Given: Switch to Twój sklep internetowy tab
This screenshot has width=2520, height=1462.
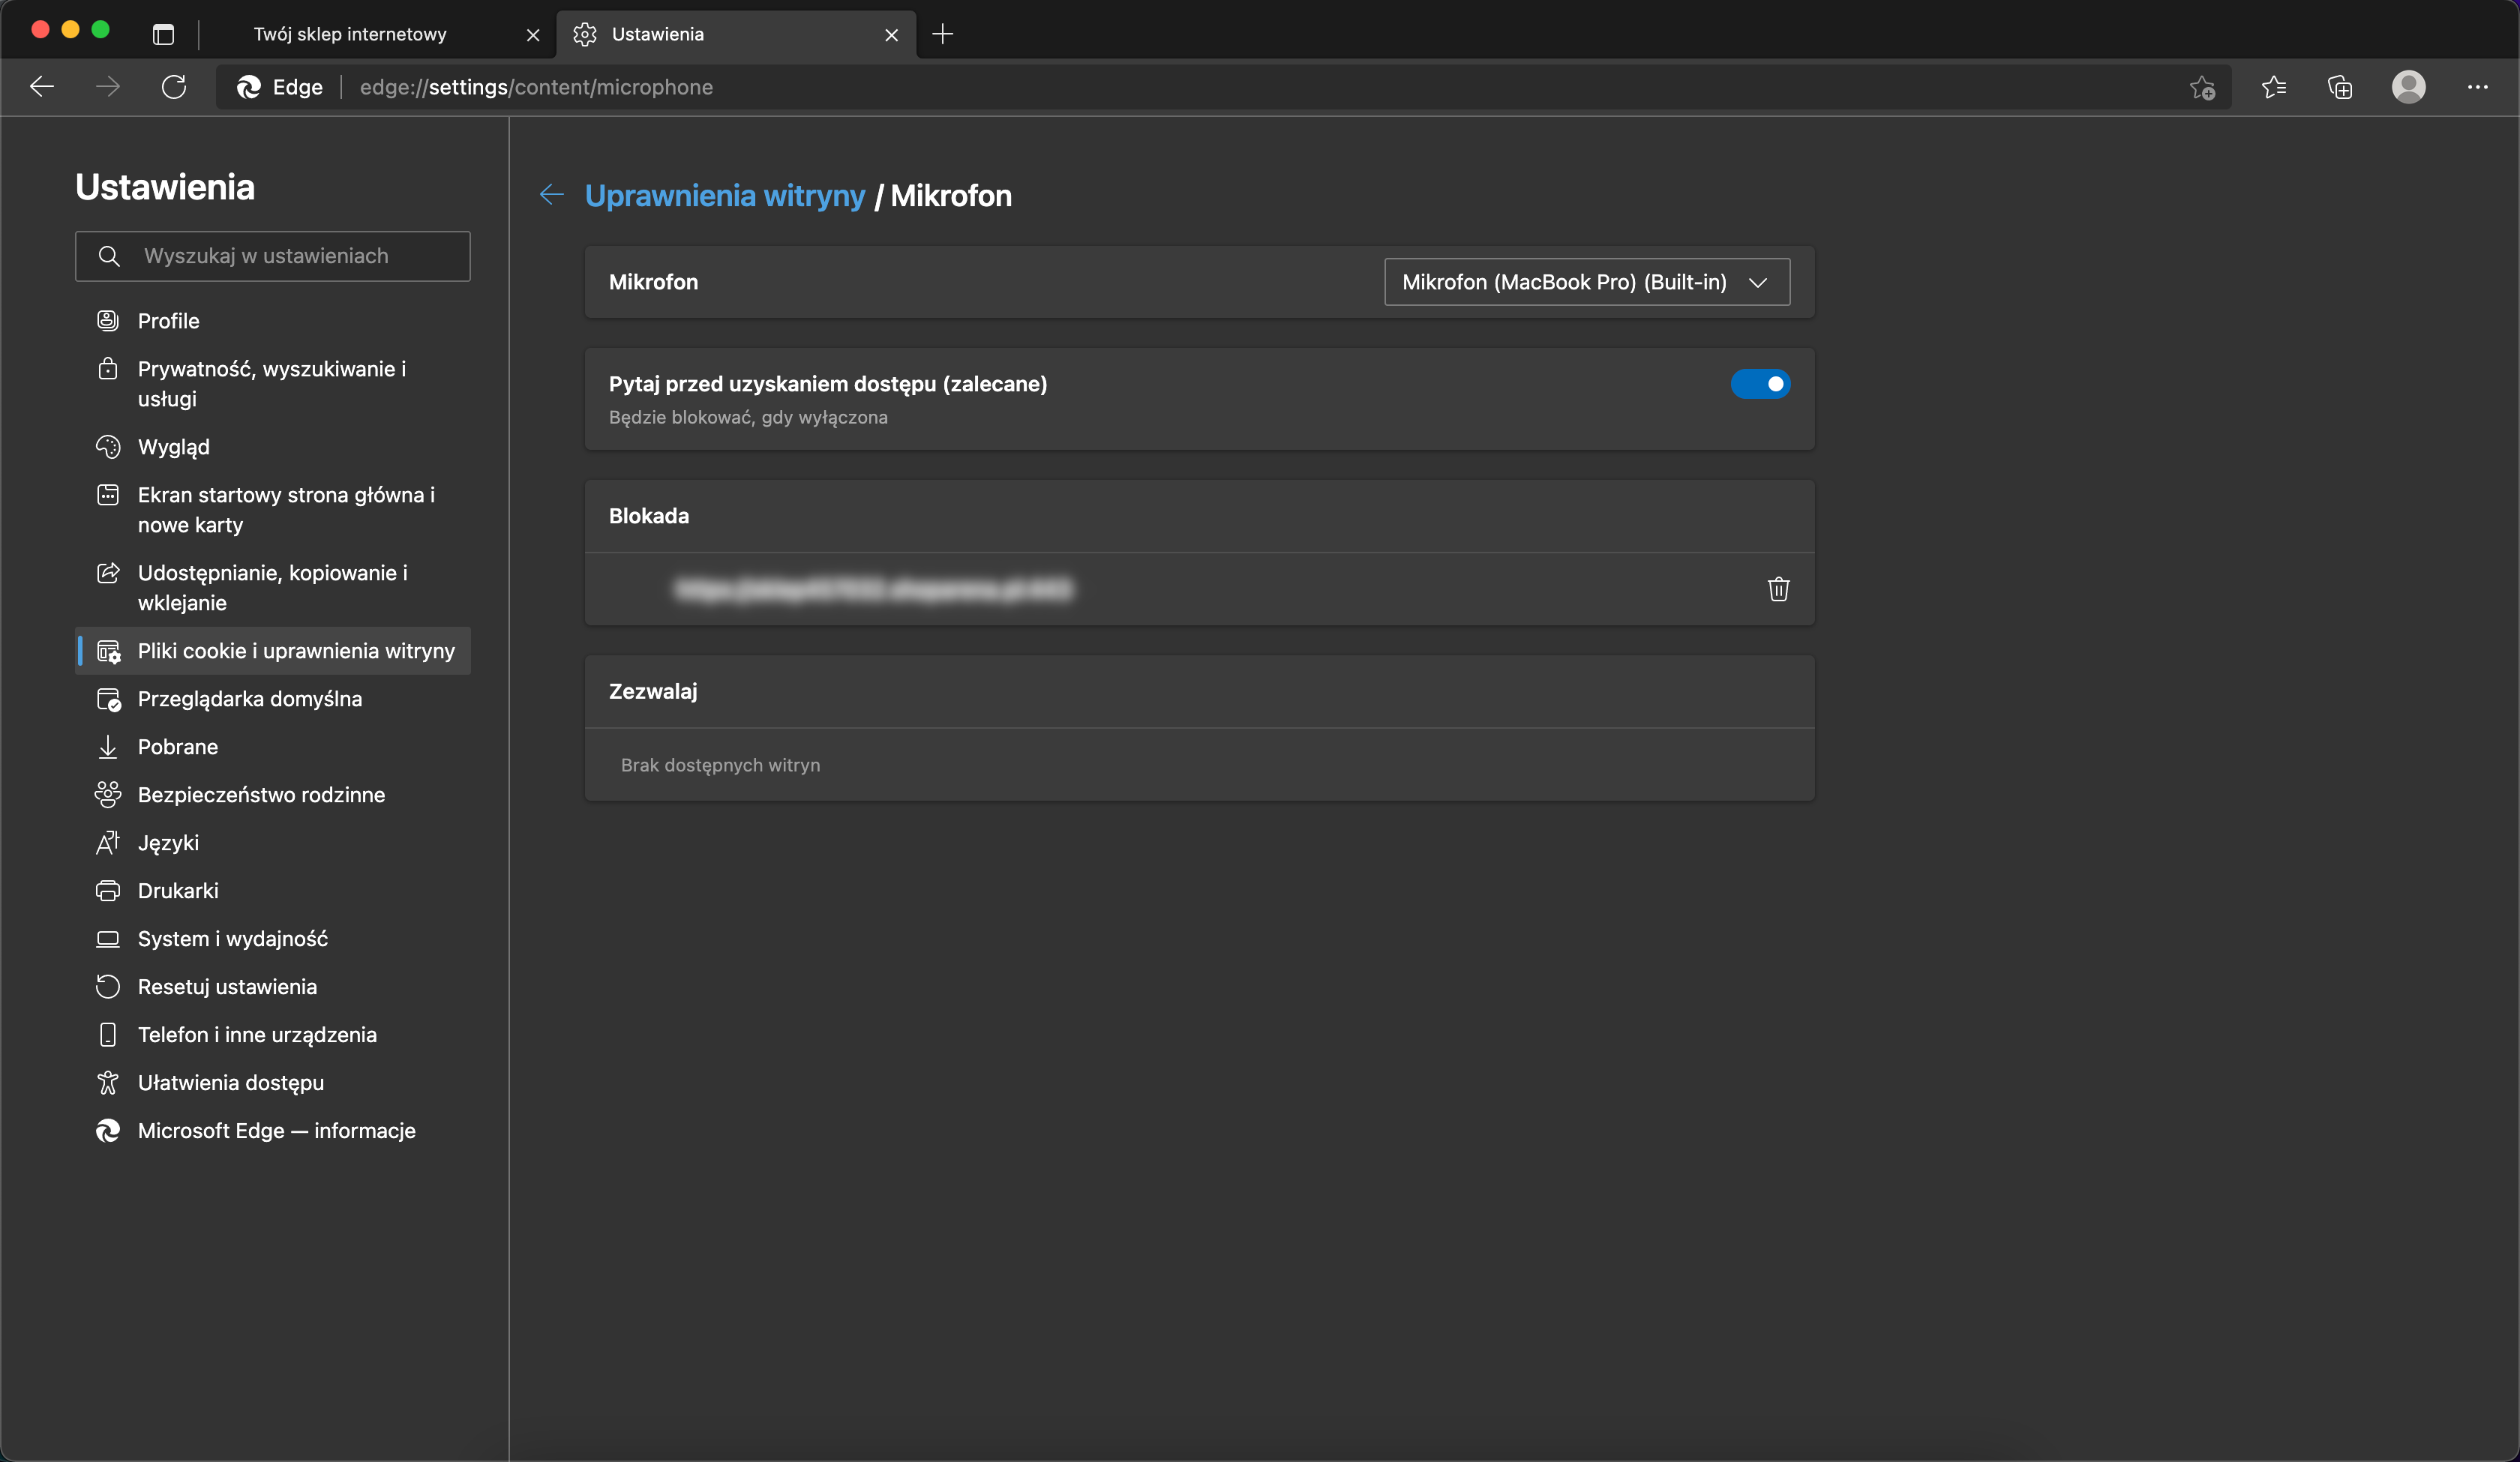Looking at the screenshot, I should click(350, 35).
